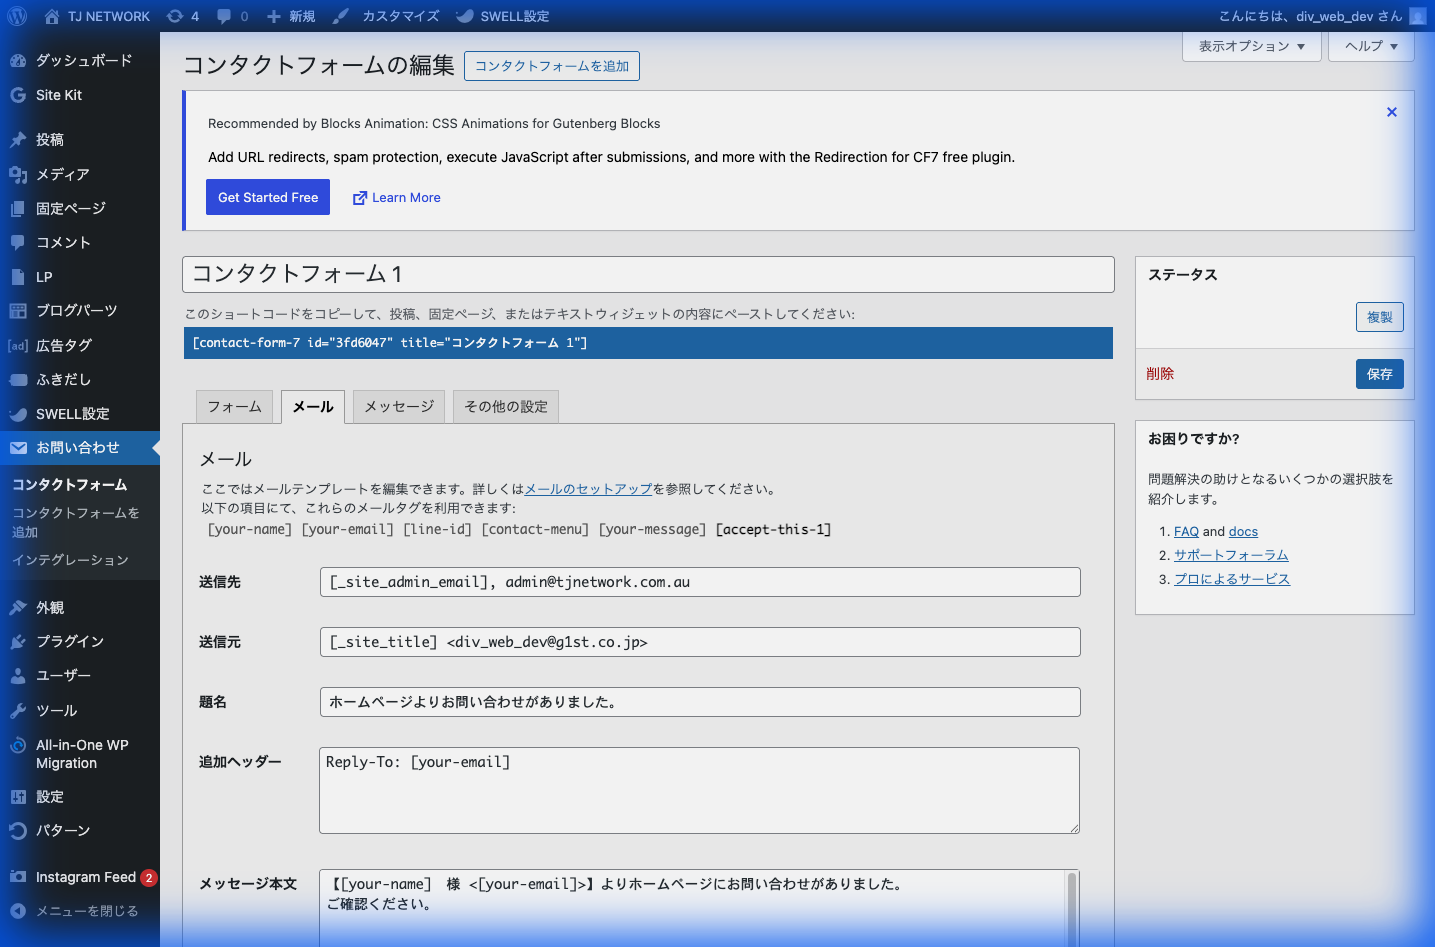Click the カスタマイズ pencil icon in admin bar
The image size is (1435, 947).
[x=341, y=15]
